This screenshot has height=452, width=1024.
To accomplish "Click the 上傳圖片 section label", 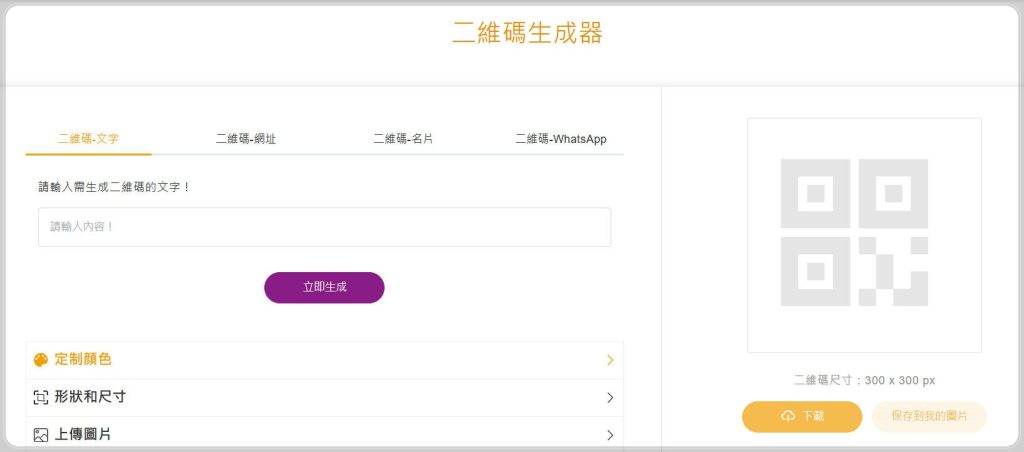I will tap(83, 435).
